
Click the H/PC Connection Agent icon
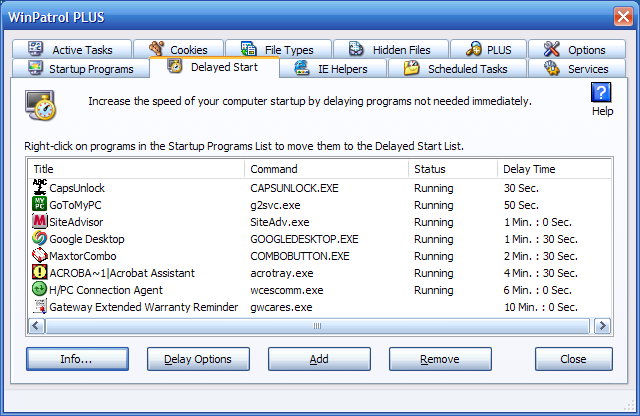click(x=40, y=290)
